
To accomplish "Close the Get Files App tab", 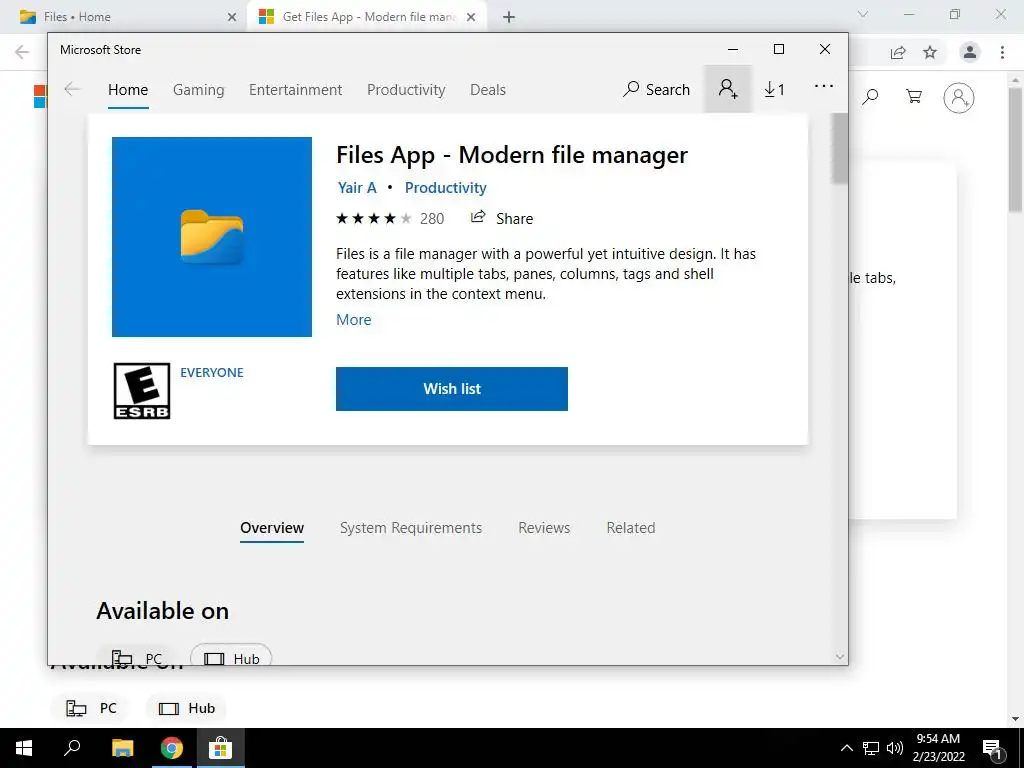I will 471,17.
